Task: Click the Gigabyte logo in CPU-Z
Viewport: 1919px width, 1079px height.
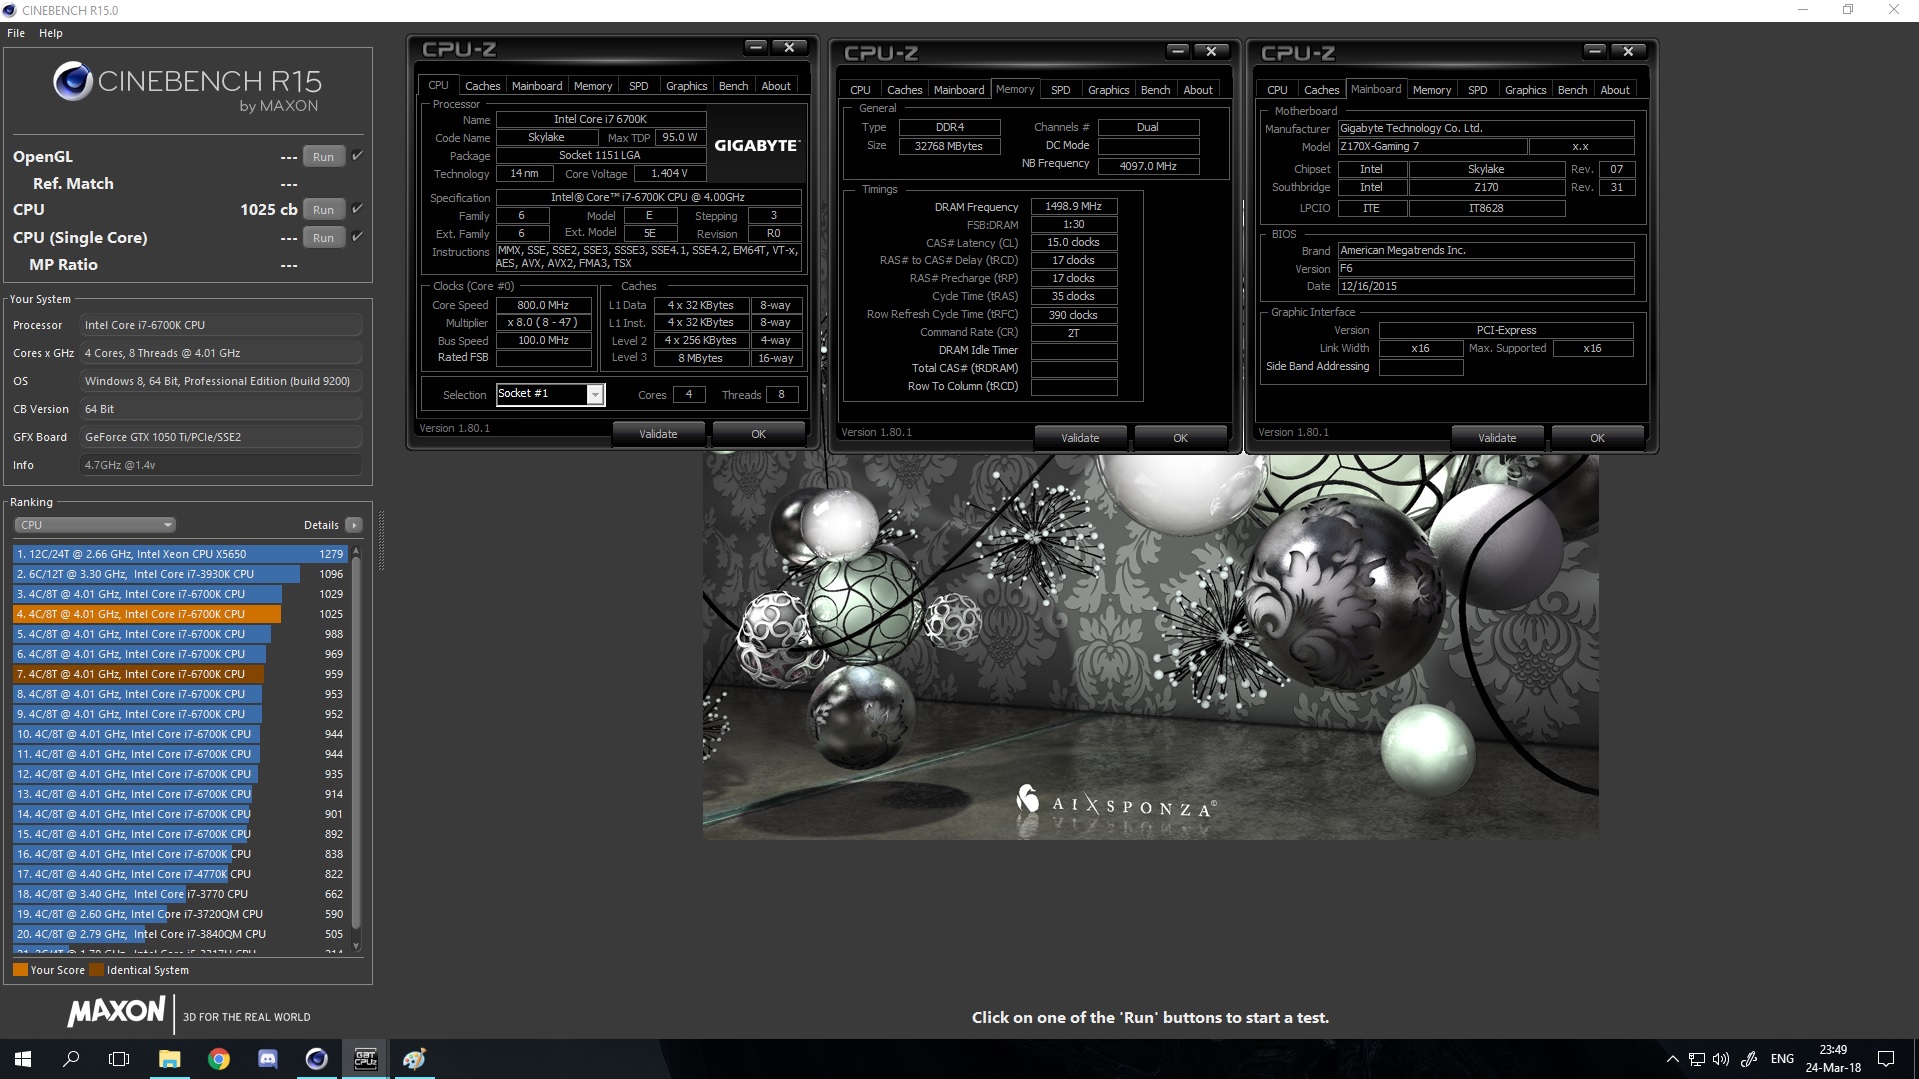Action: [756, 146]
